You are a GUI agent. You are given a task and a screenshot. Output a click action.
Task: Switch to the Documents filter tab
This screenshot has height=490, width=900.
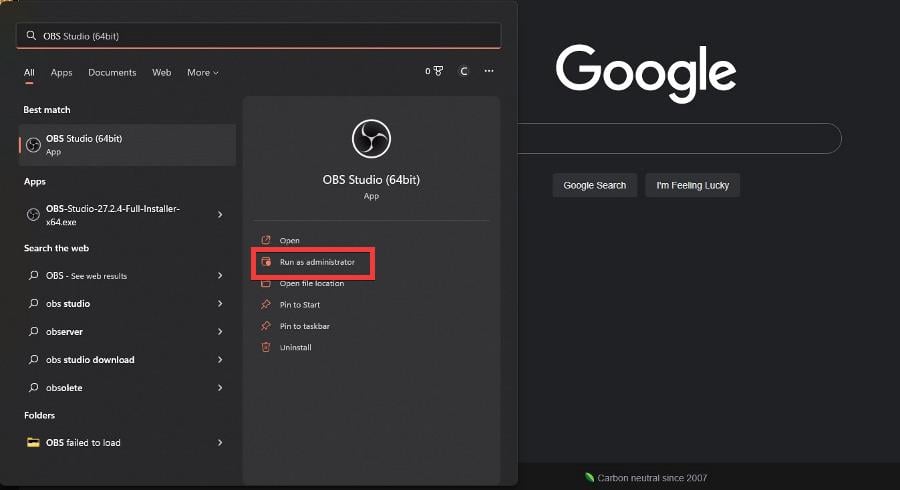pos(112,72)
